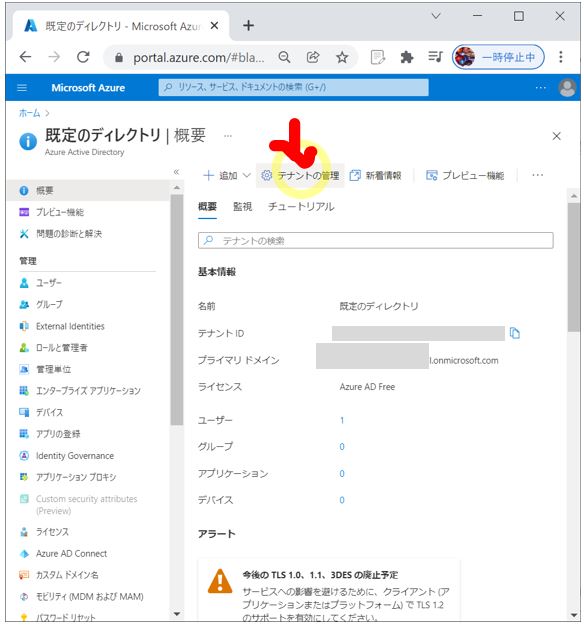Open the デバイス count link 0
The width and height of the screenshot is (584, 625).
342,500
